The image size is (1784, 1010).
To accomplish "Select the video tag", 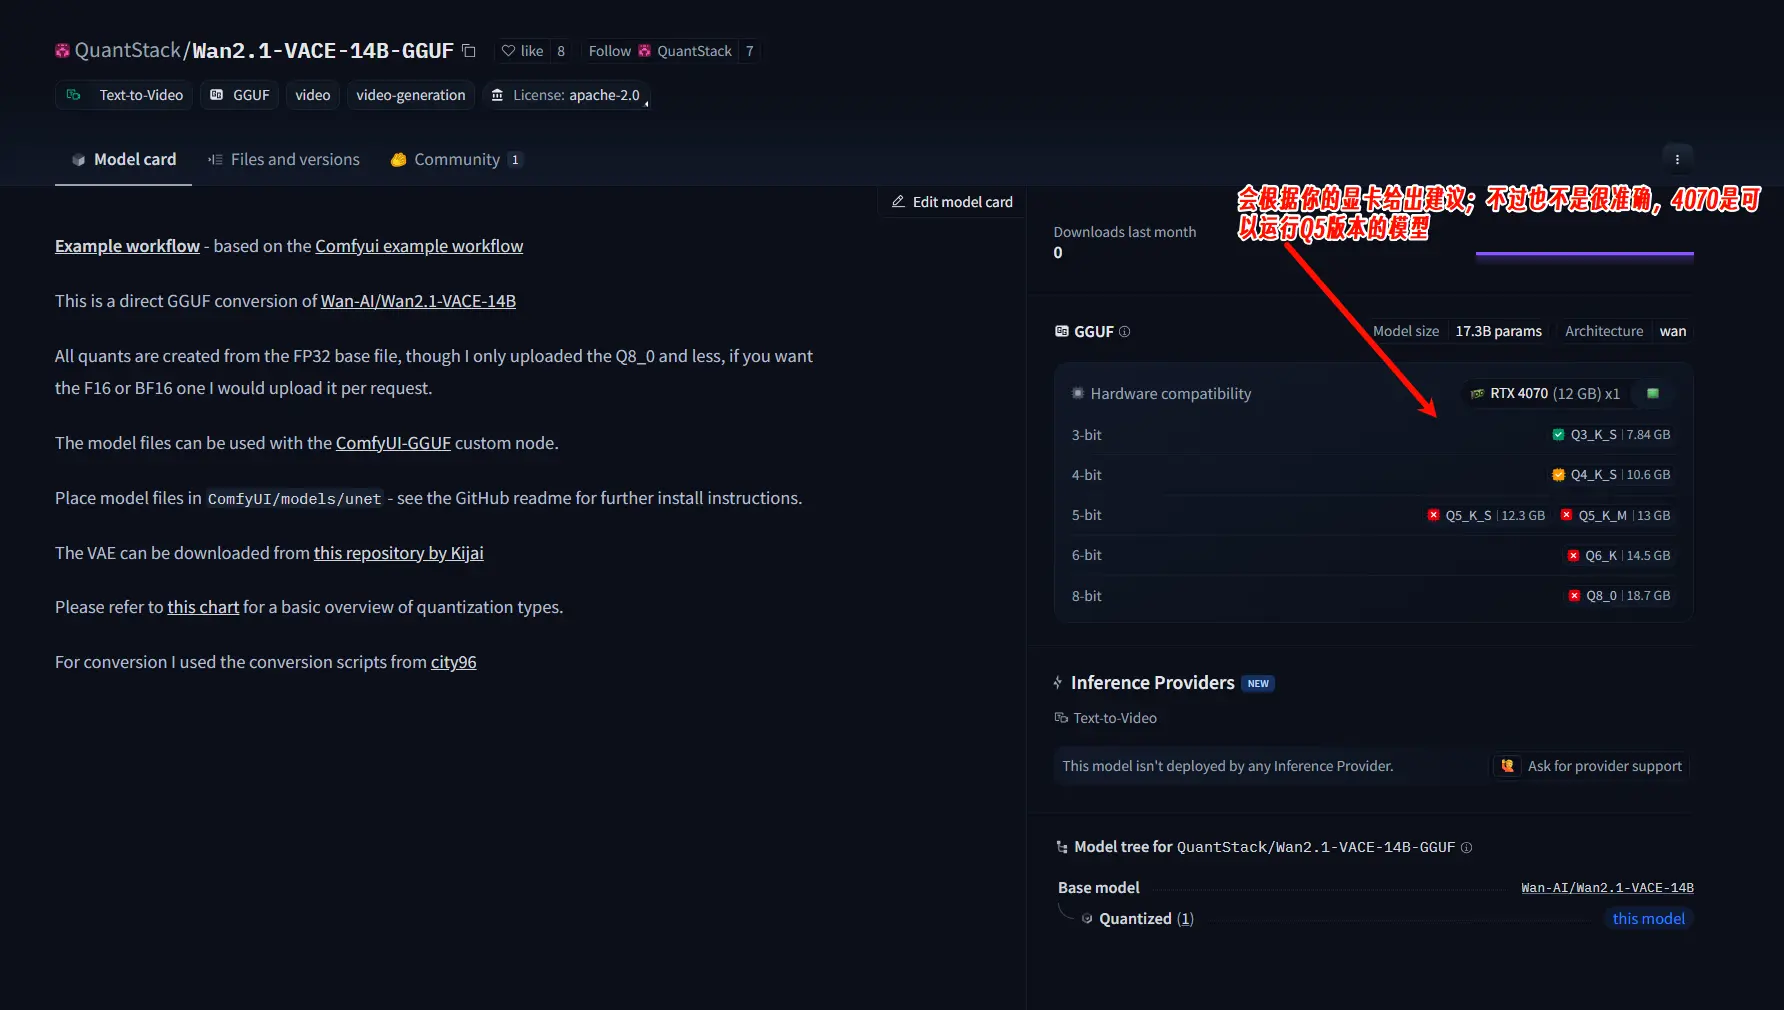I will [313, 95].
